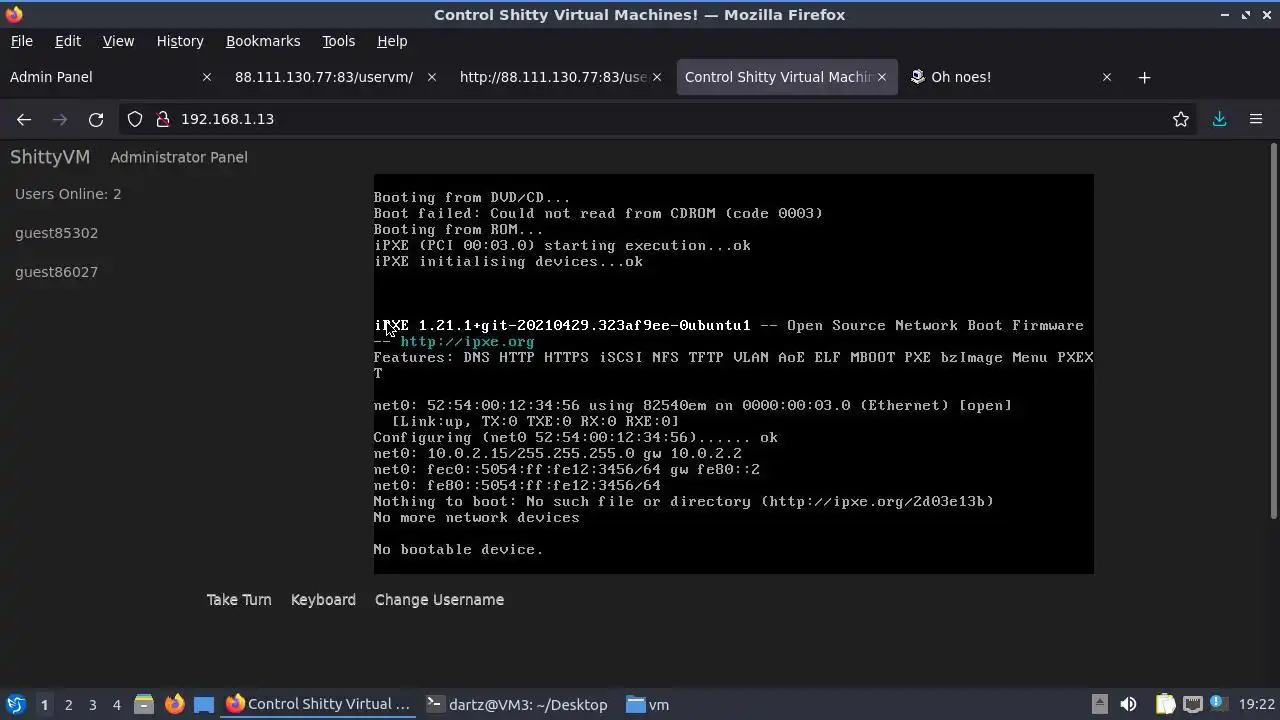This screenshot has width=1280, height=720.
Task: Open the system start menu
Action: (16, 705)
